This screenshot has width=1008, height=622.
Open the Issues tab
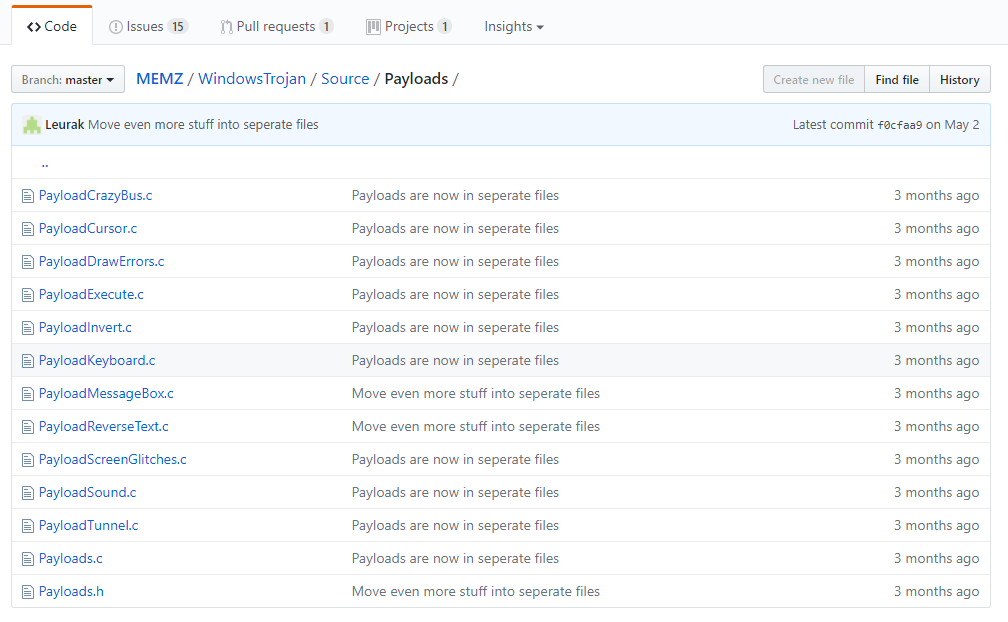point(148,26)
